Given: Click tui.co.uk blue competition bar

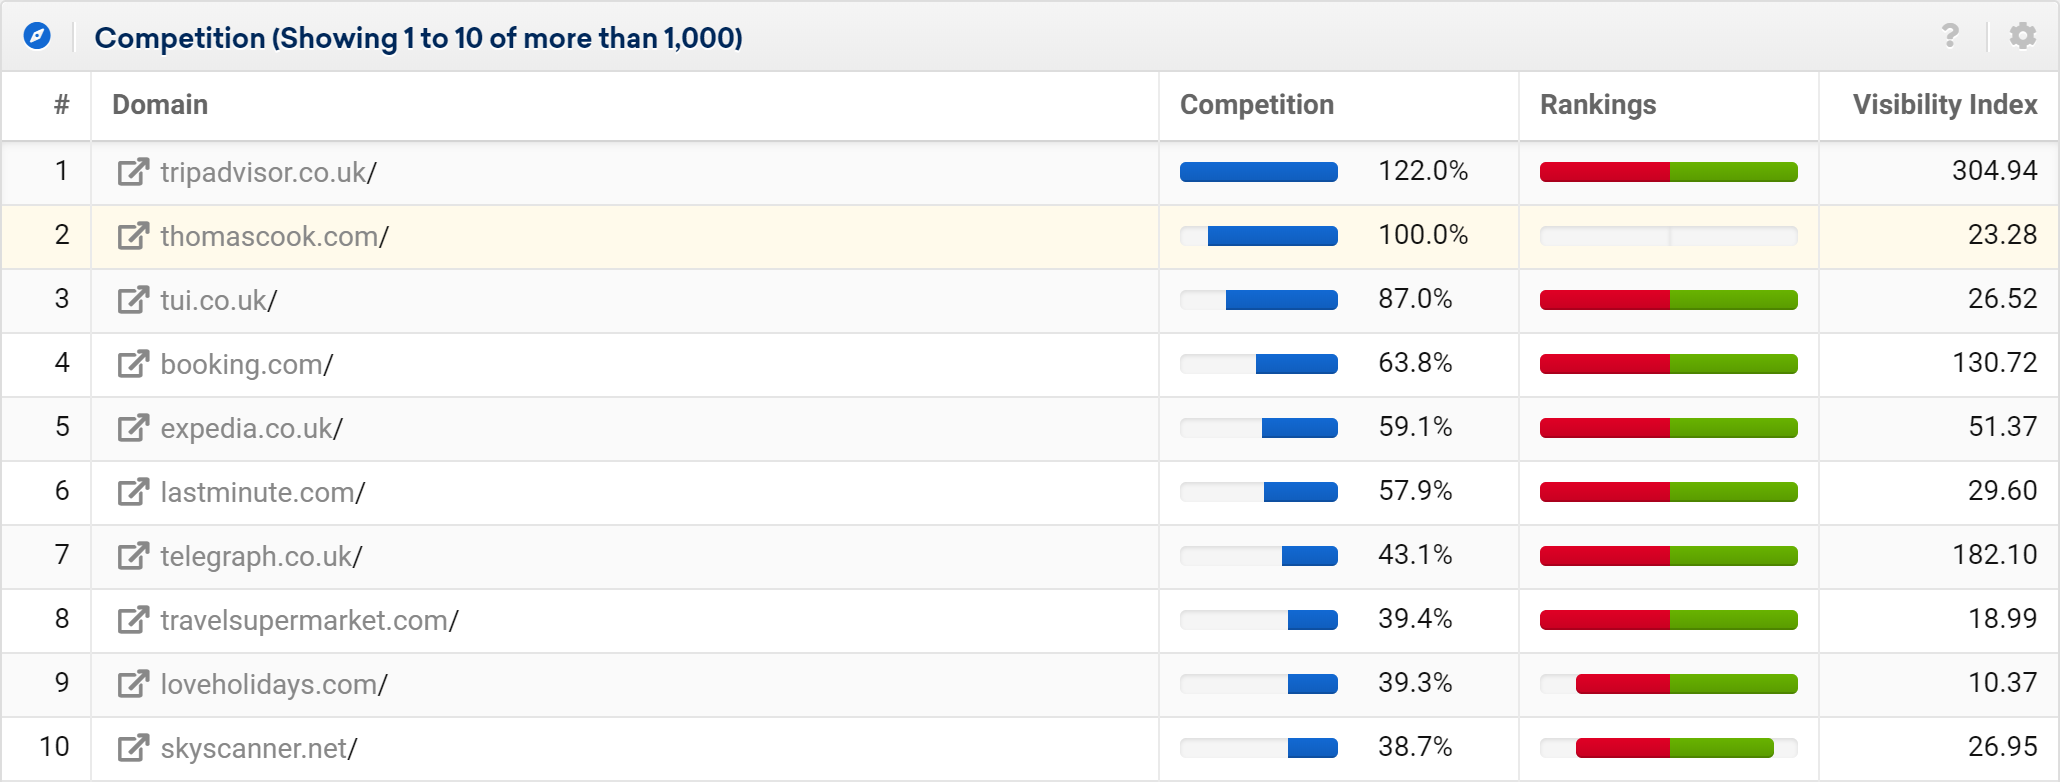Looking at the screenshot, I should coord(1282,300).
